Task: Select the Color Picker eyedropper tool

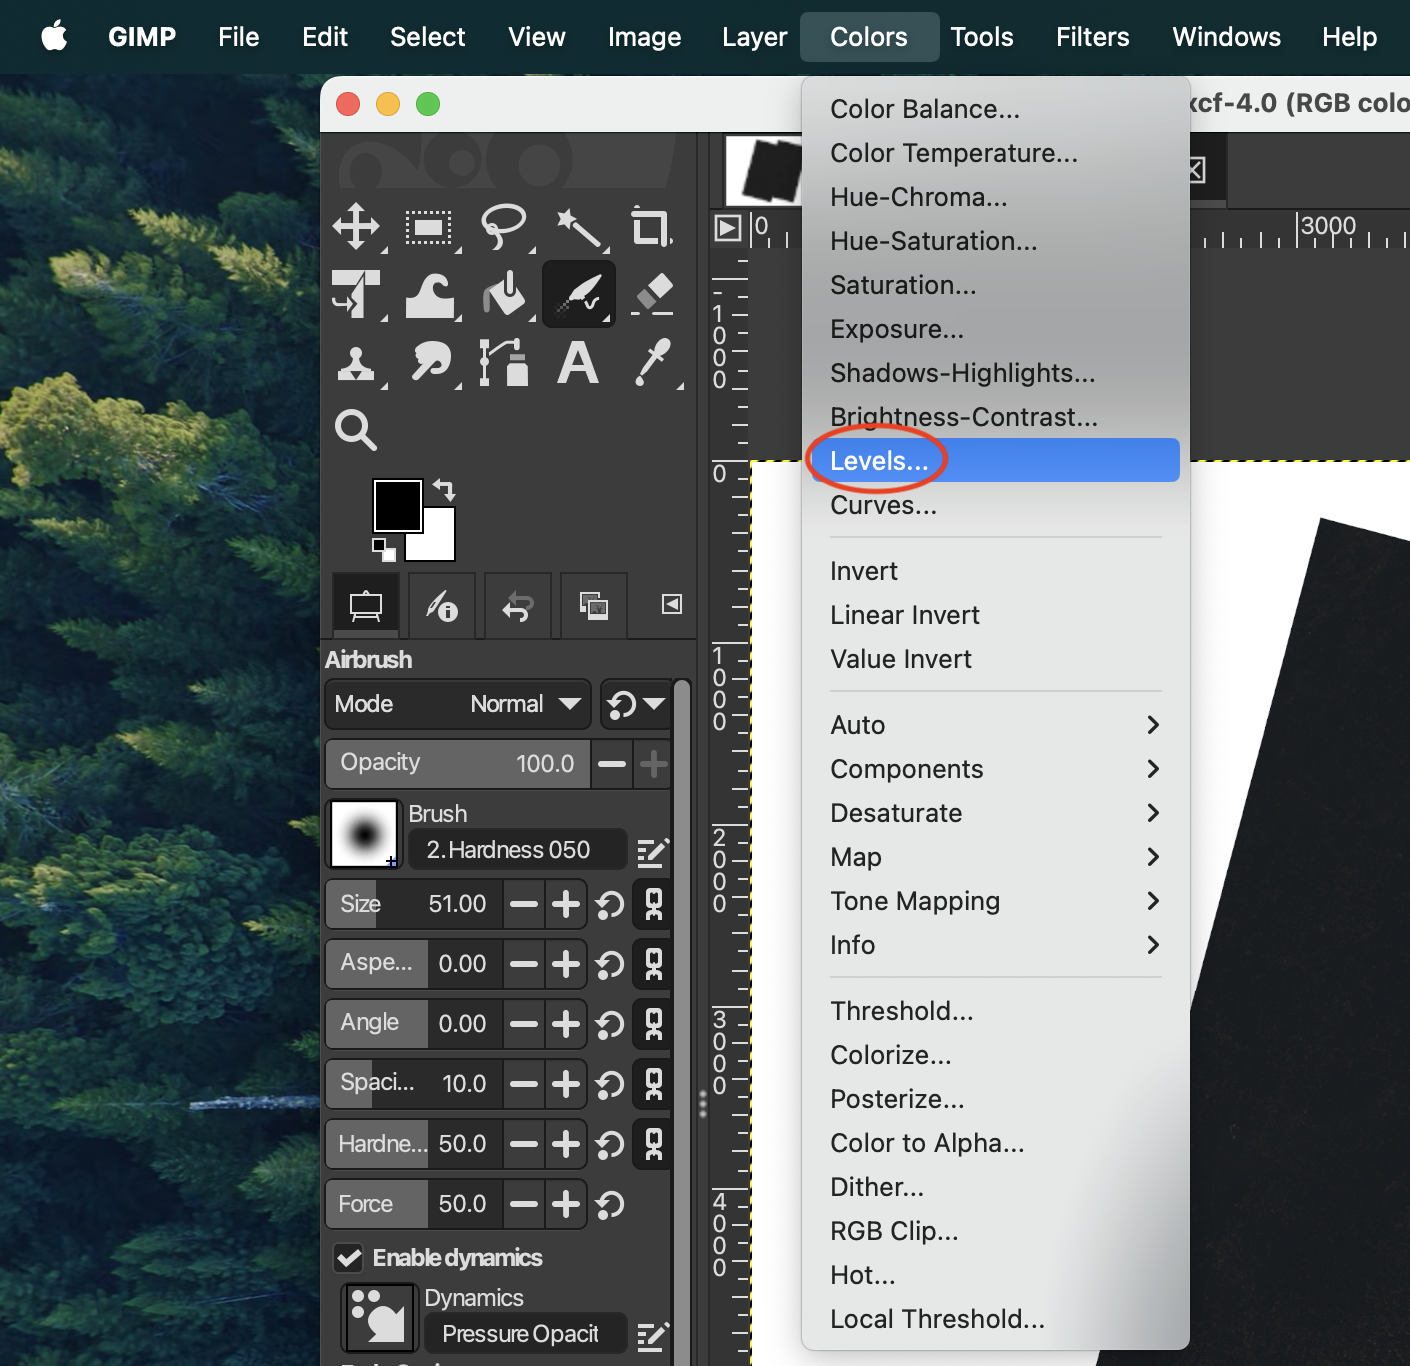Action: pos(653,363)
